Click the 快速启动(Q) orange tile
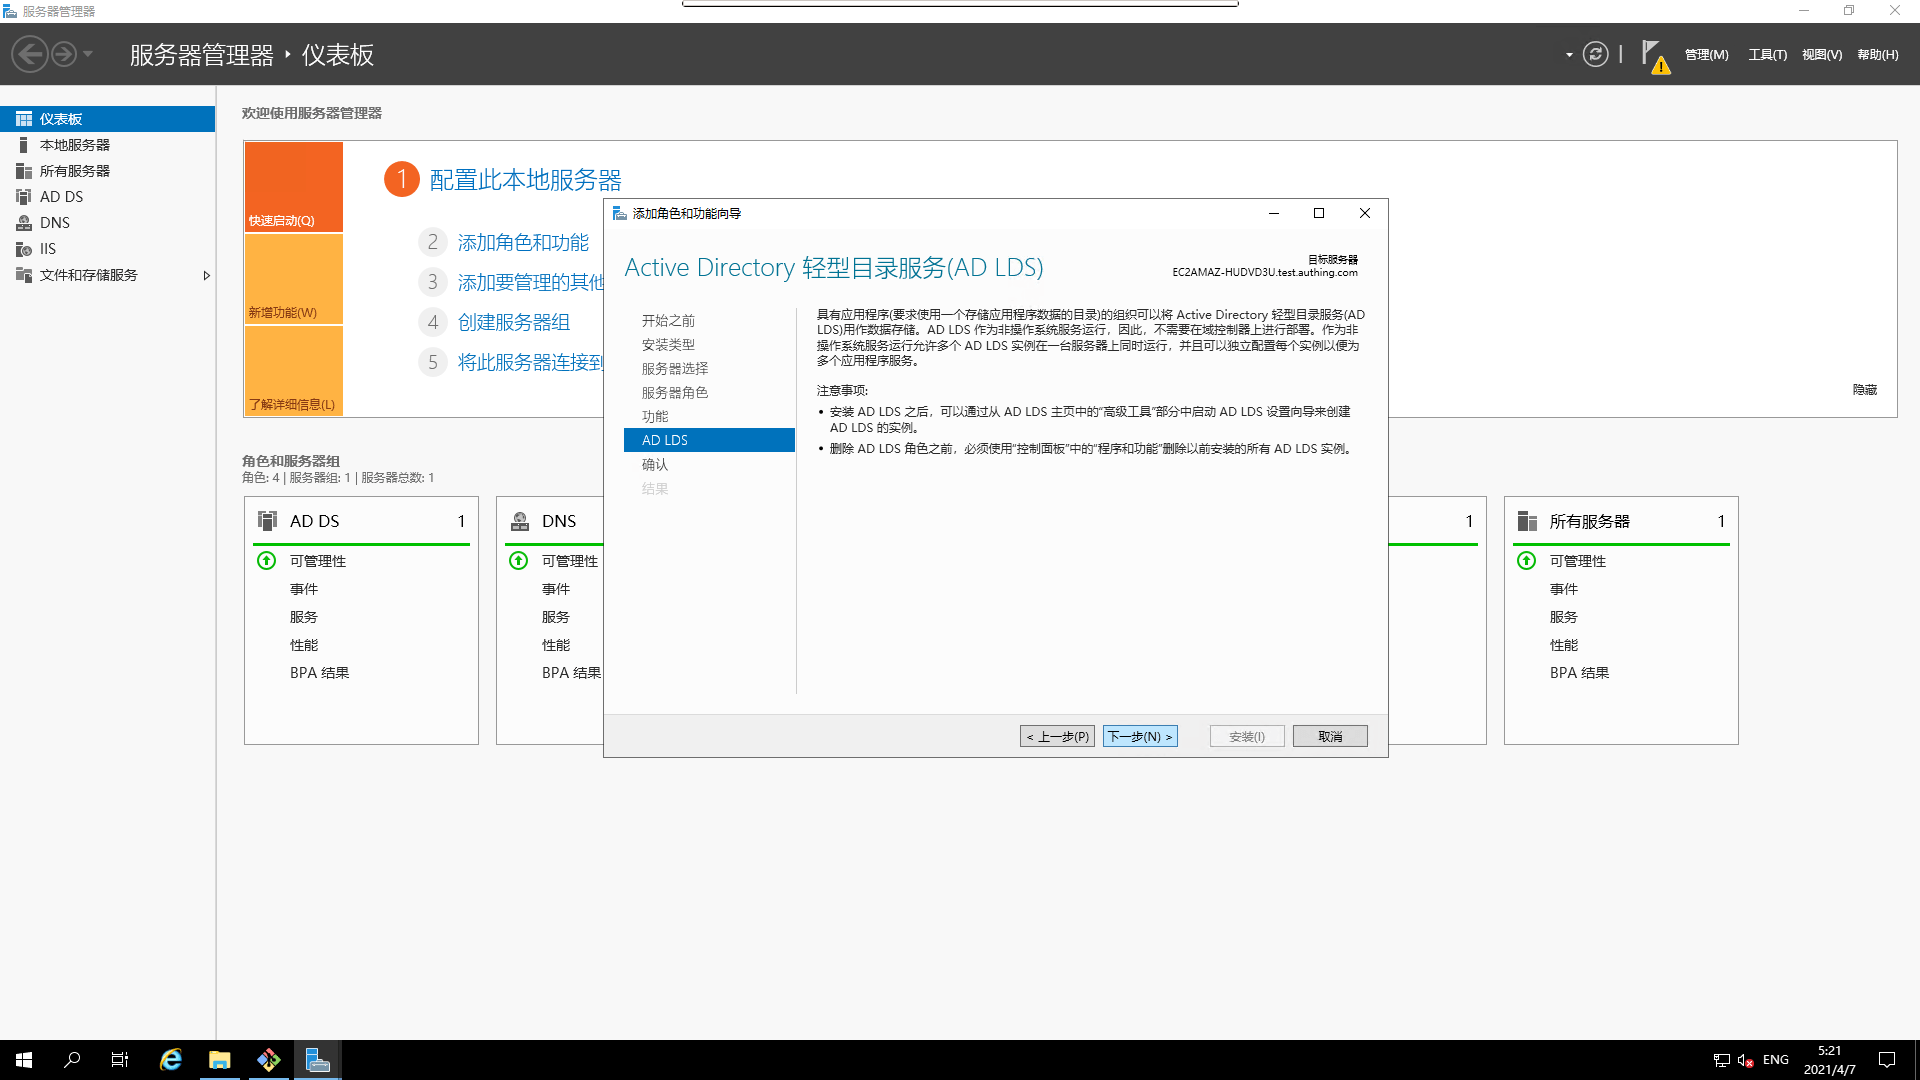Viewport: 1920px width, 1080px height. (293, 187)
